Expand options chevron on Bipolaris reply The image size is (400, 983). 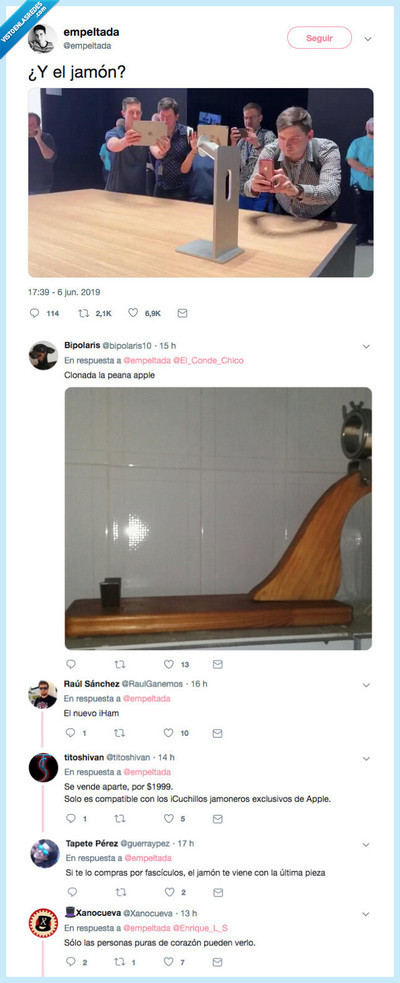coord(366,346)
